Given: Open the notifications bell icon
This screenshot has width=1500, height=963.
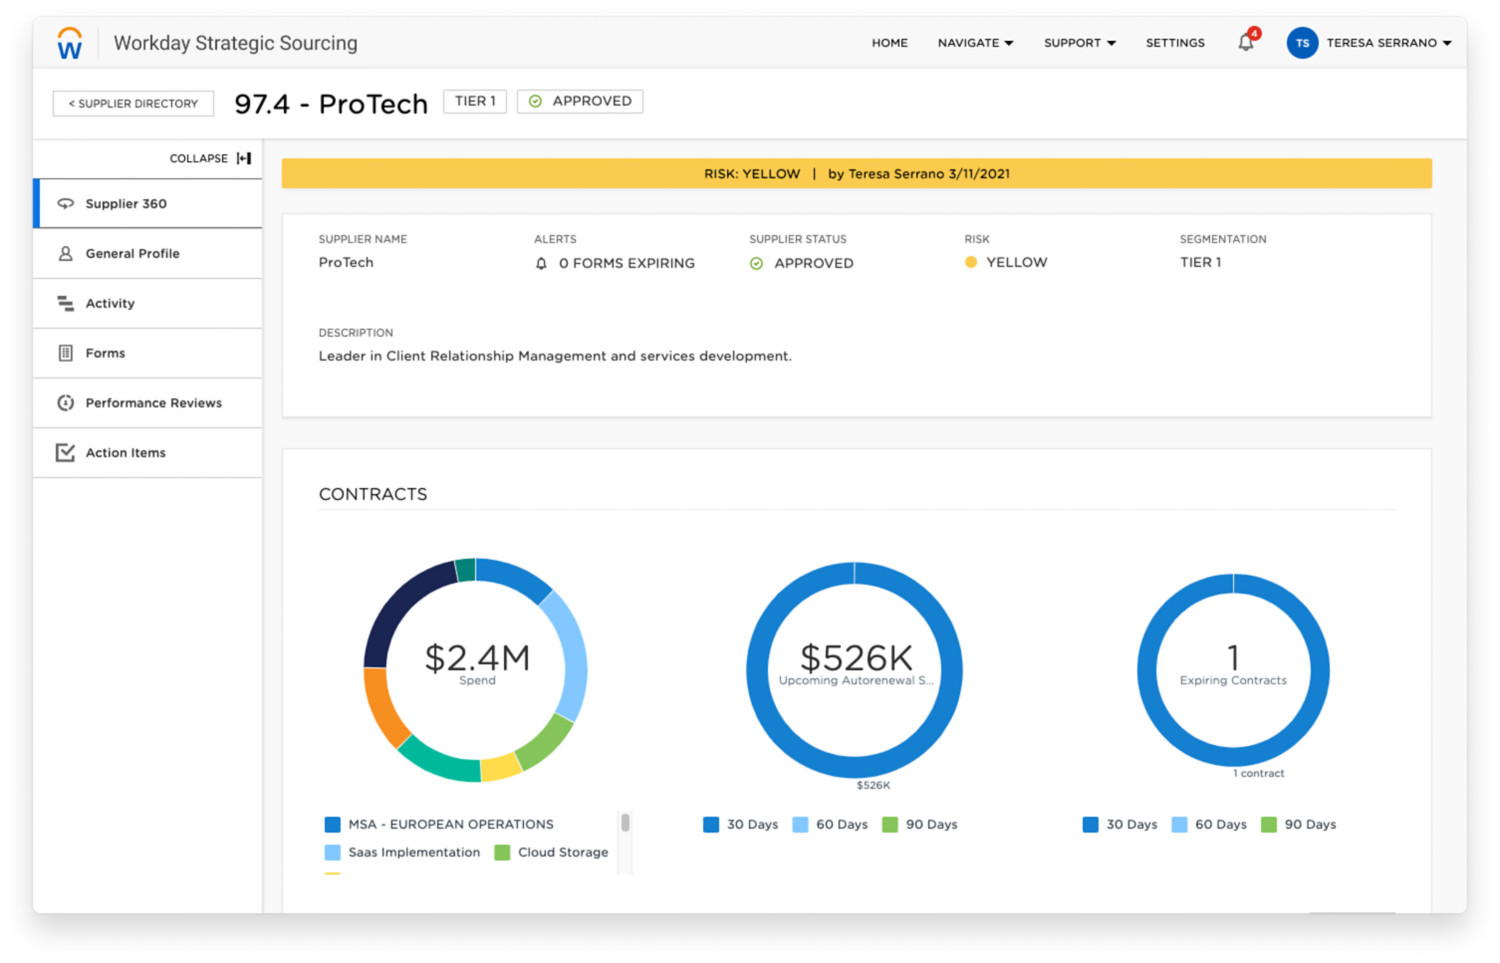Looking at the screenshot, I should (1246, 42).
